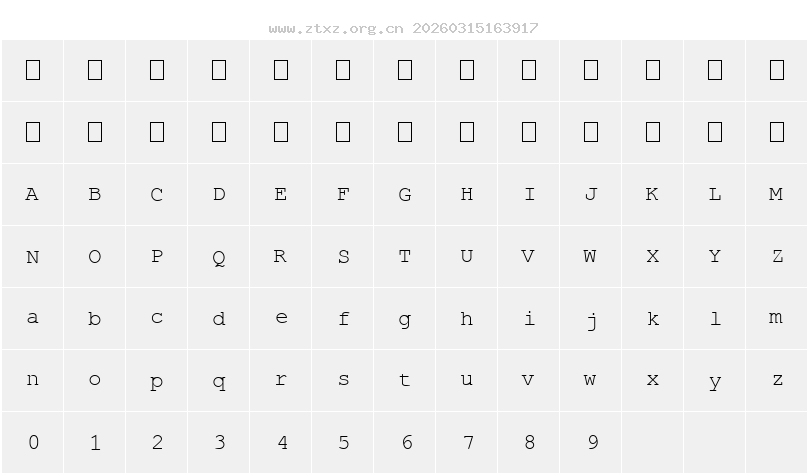Select the lowercase a glyph cell
Viewport: 808px width, 476px height.
coord(32,319)
